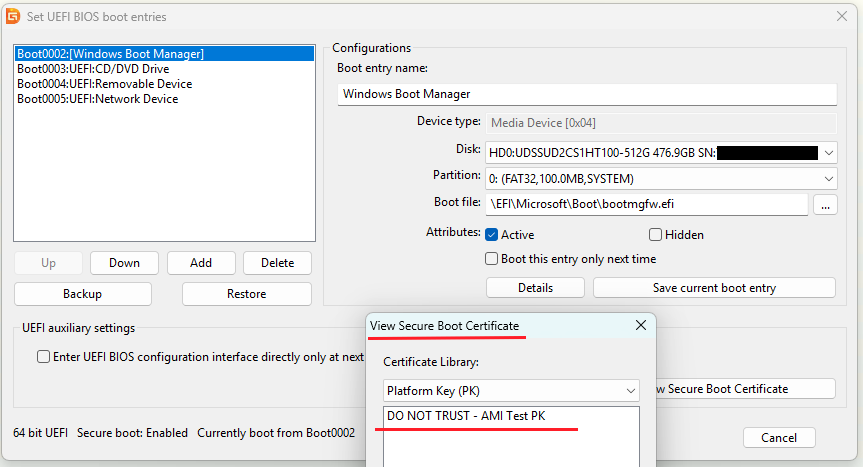The width and height of the screenshot is (863, 467).
Task: Click Currently boot from Boot0002 status
Action: coord(276,433)
